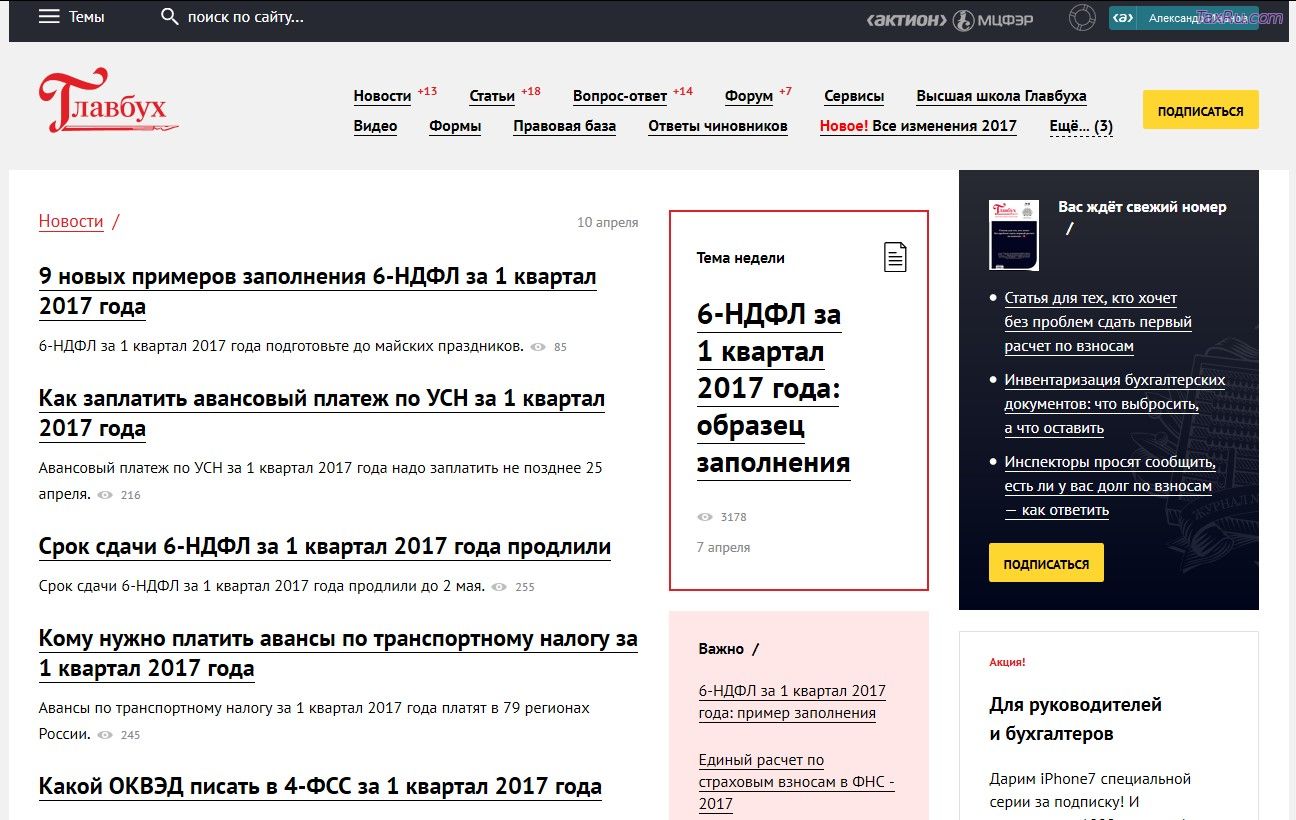
Task: Open the fresh magazine issue cover thumbnail
Action: click(1013, 234)
